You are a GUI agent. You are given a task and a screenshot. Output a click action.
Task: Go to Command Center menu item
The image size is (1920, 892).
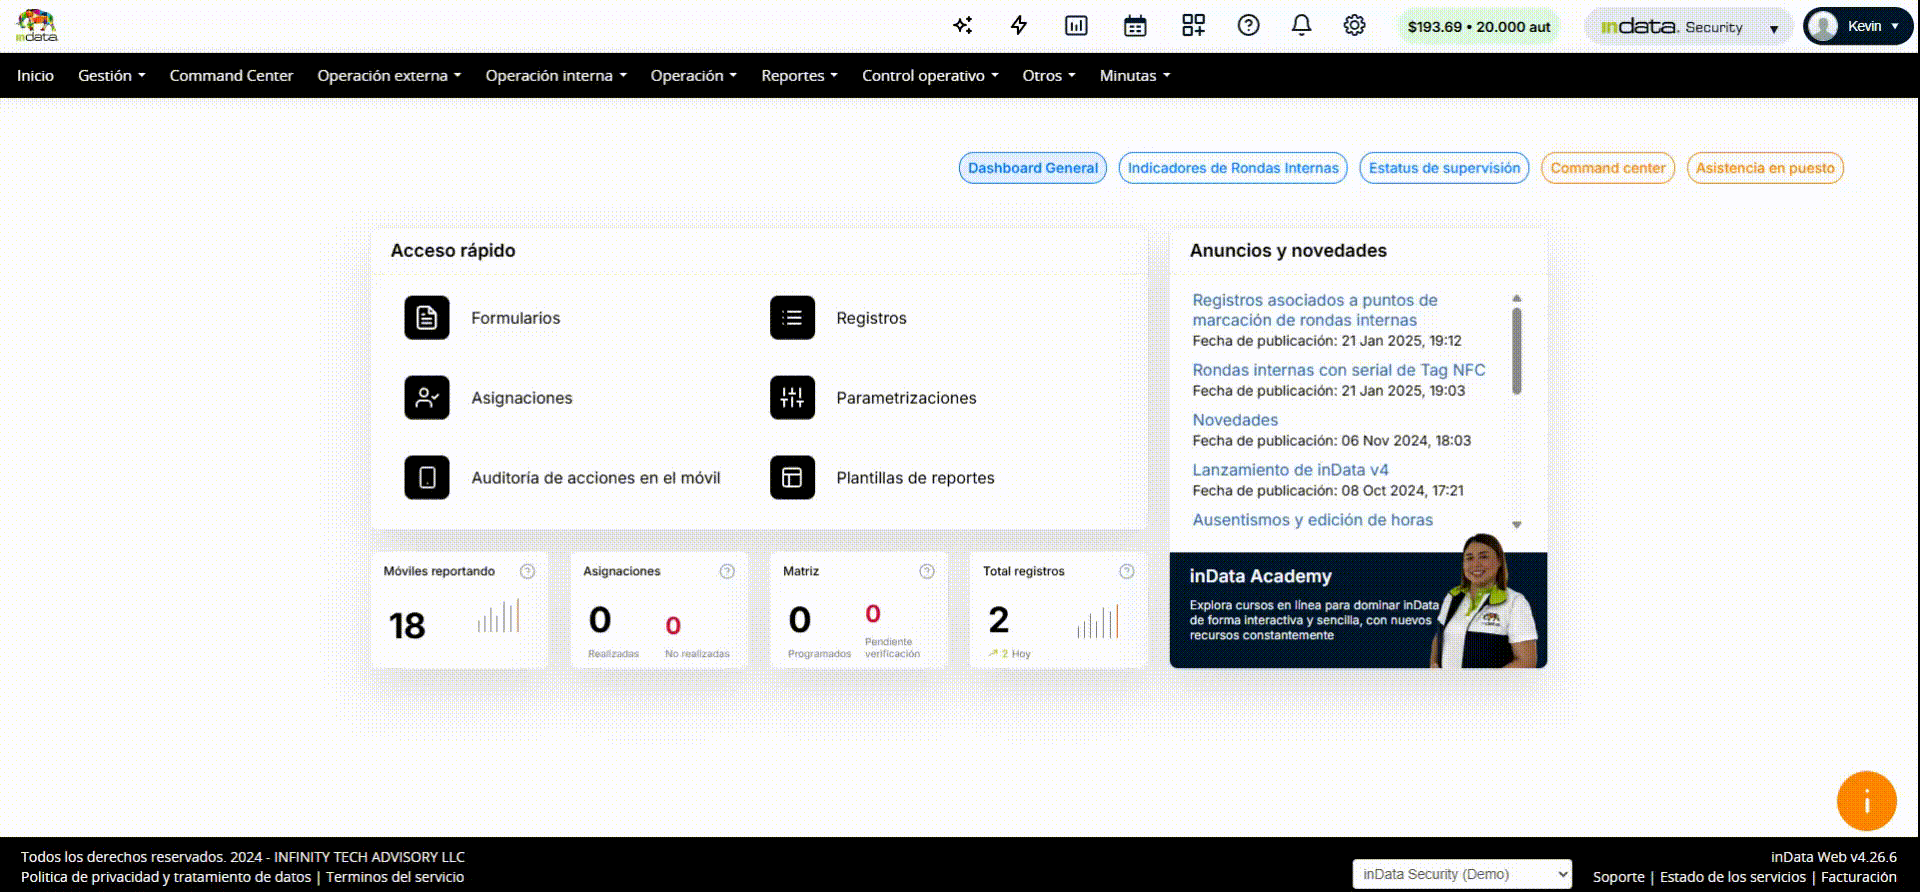pyautogui.click(x=231, y=76)
